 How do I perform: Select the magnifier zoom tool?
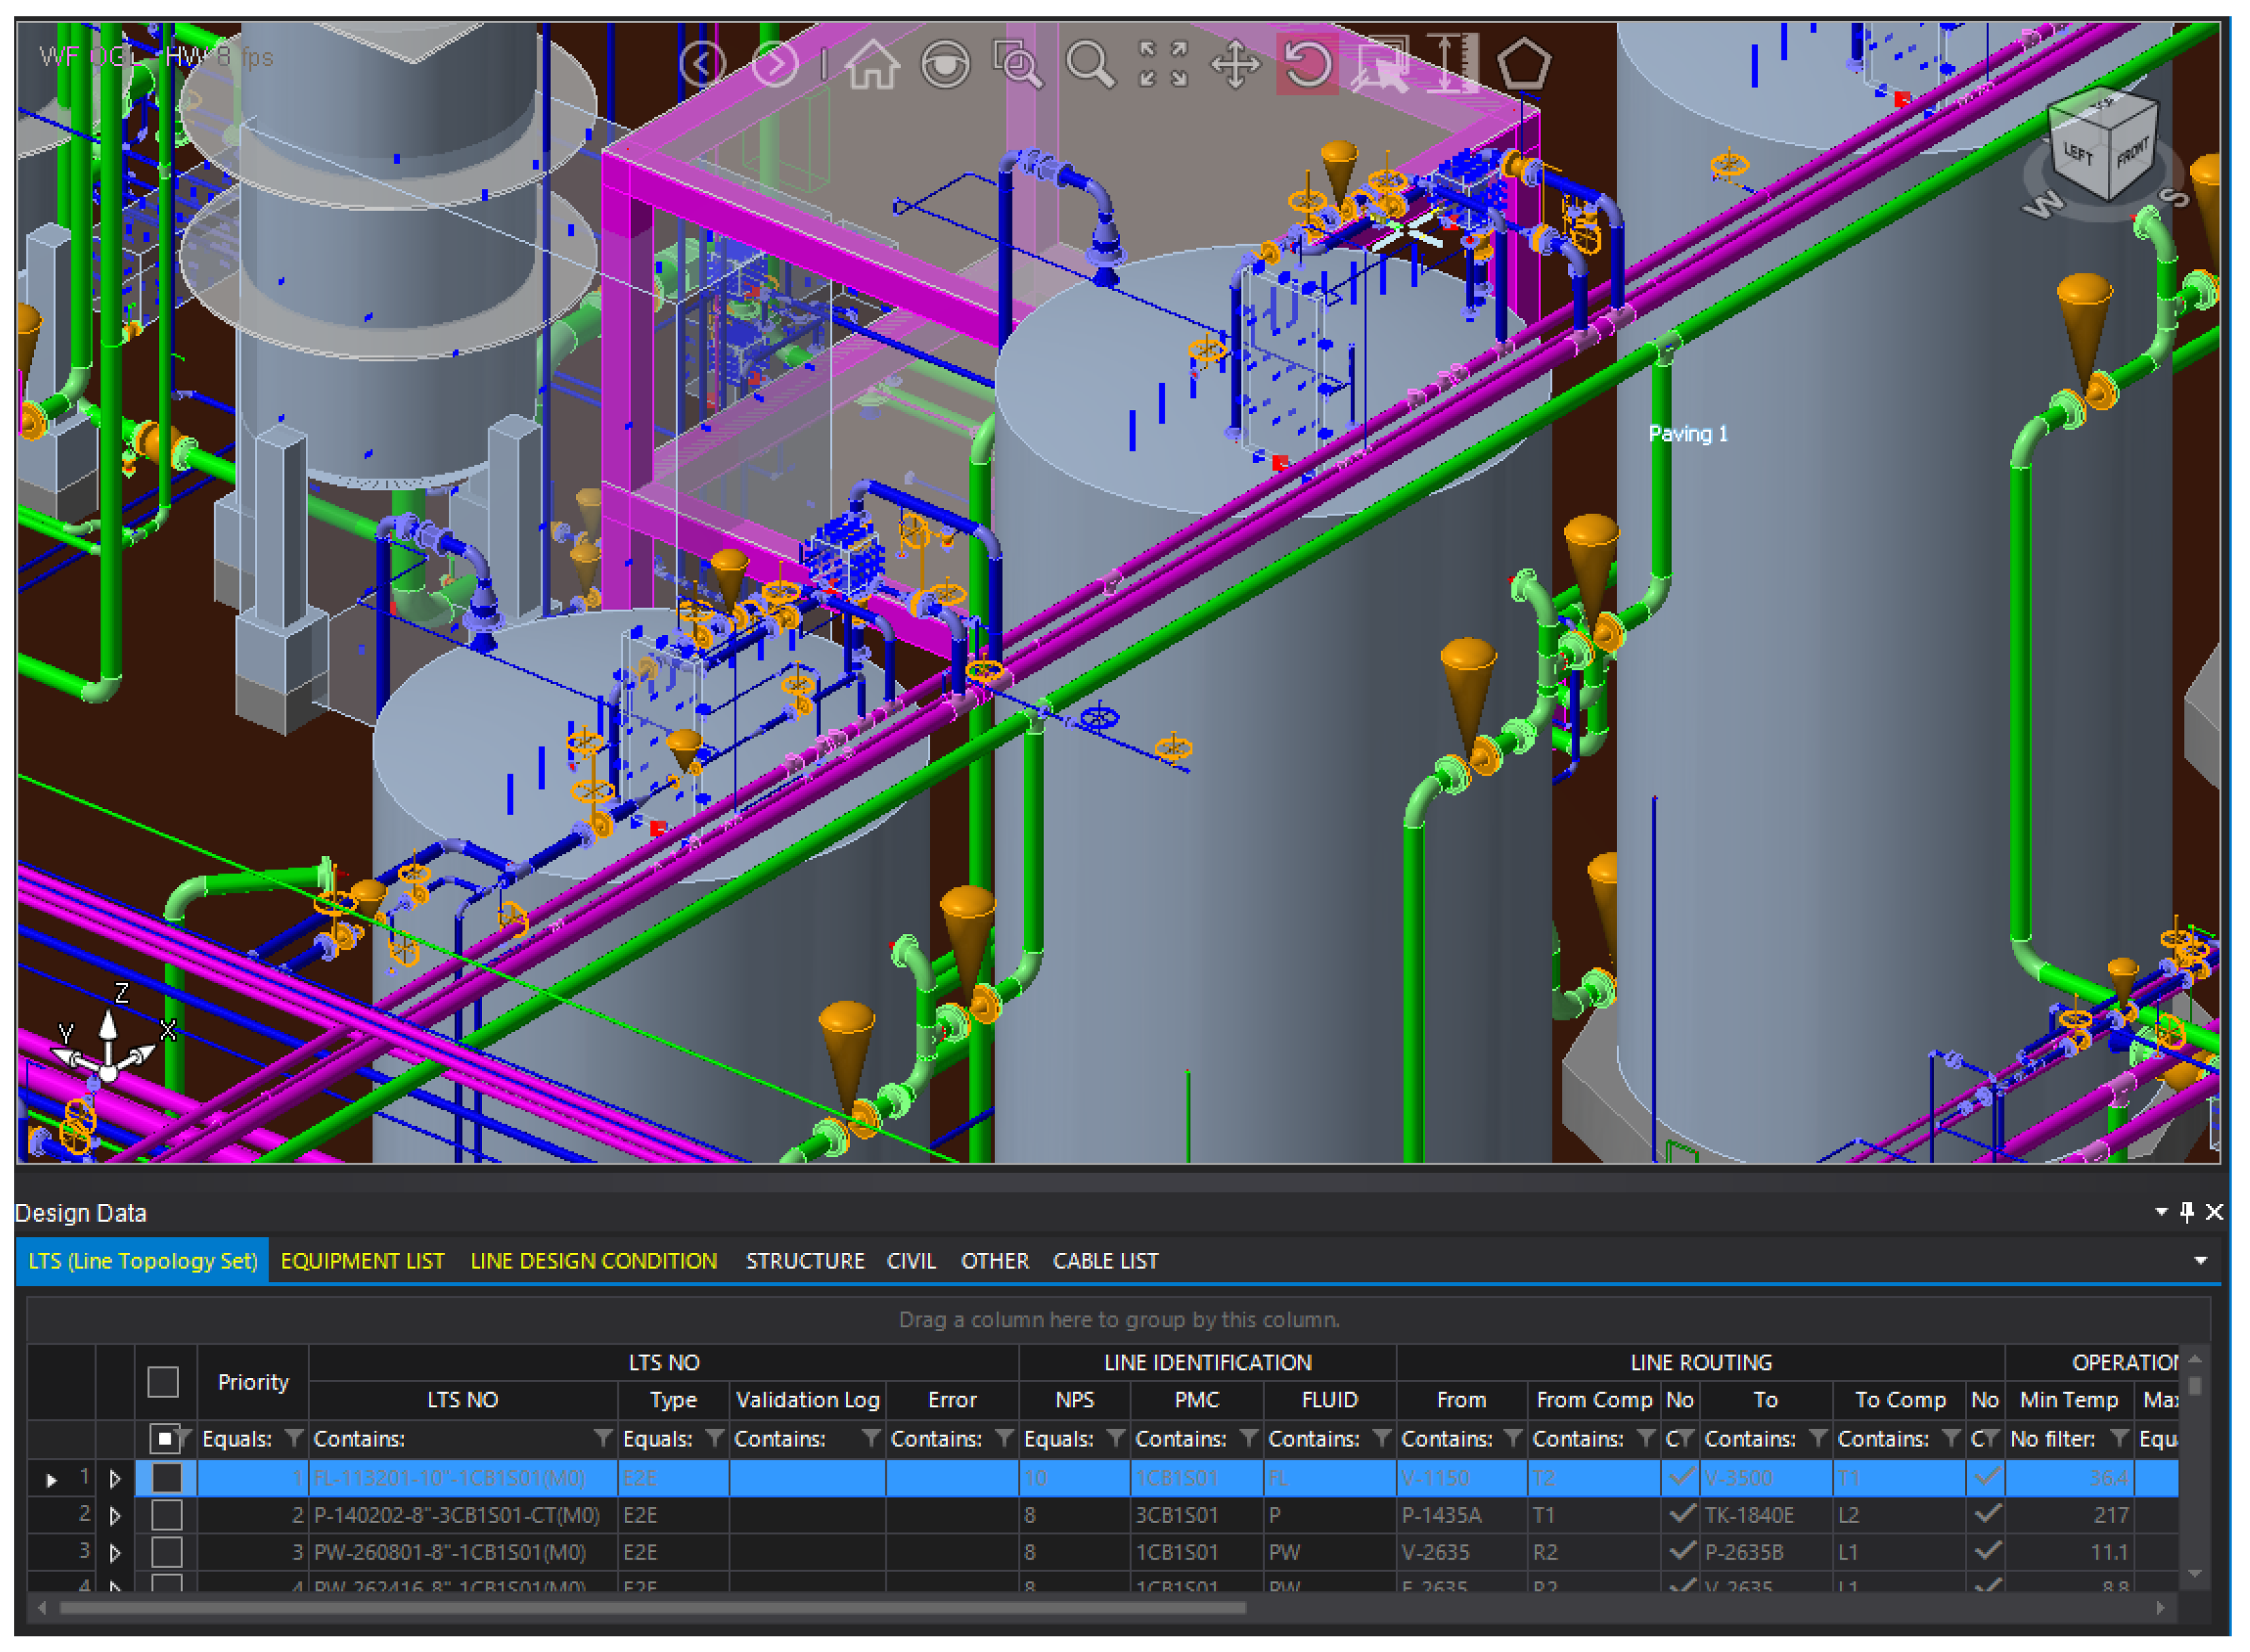tap(1090, 65)
